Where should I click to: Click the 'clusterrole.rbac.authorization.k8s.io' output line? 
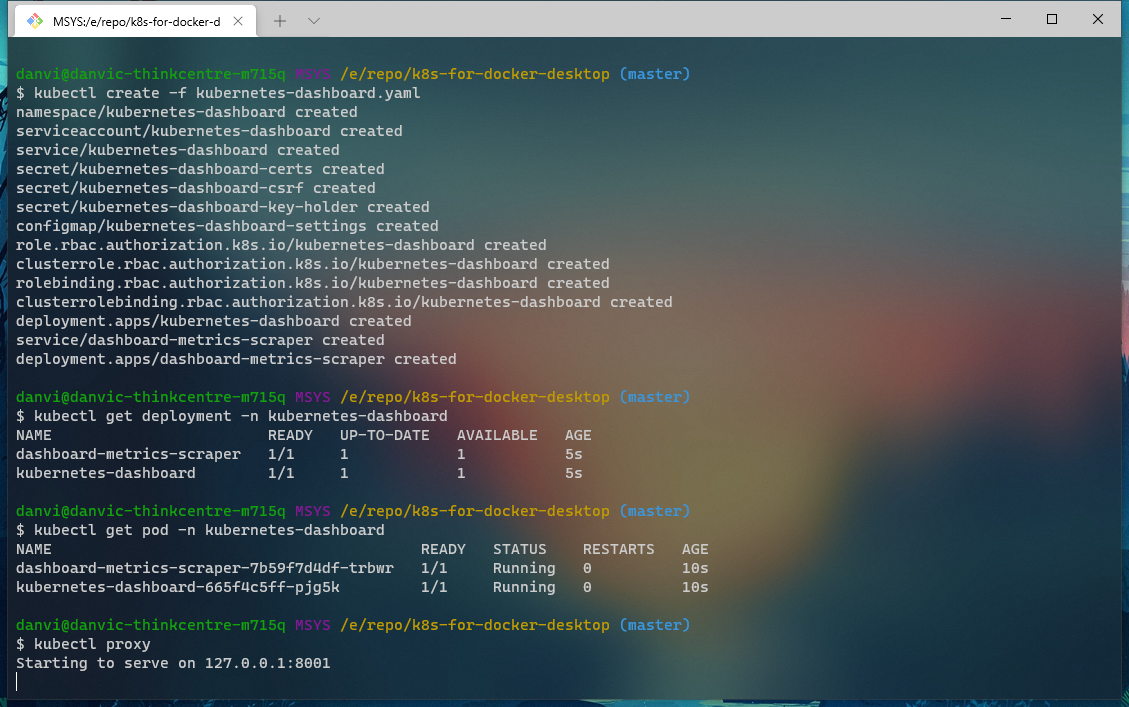tap(312, 264)
